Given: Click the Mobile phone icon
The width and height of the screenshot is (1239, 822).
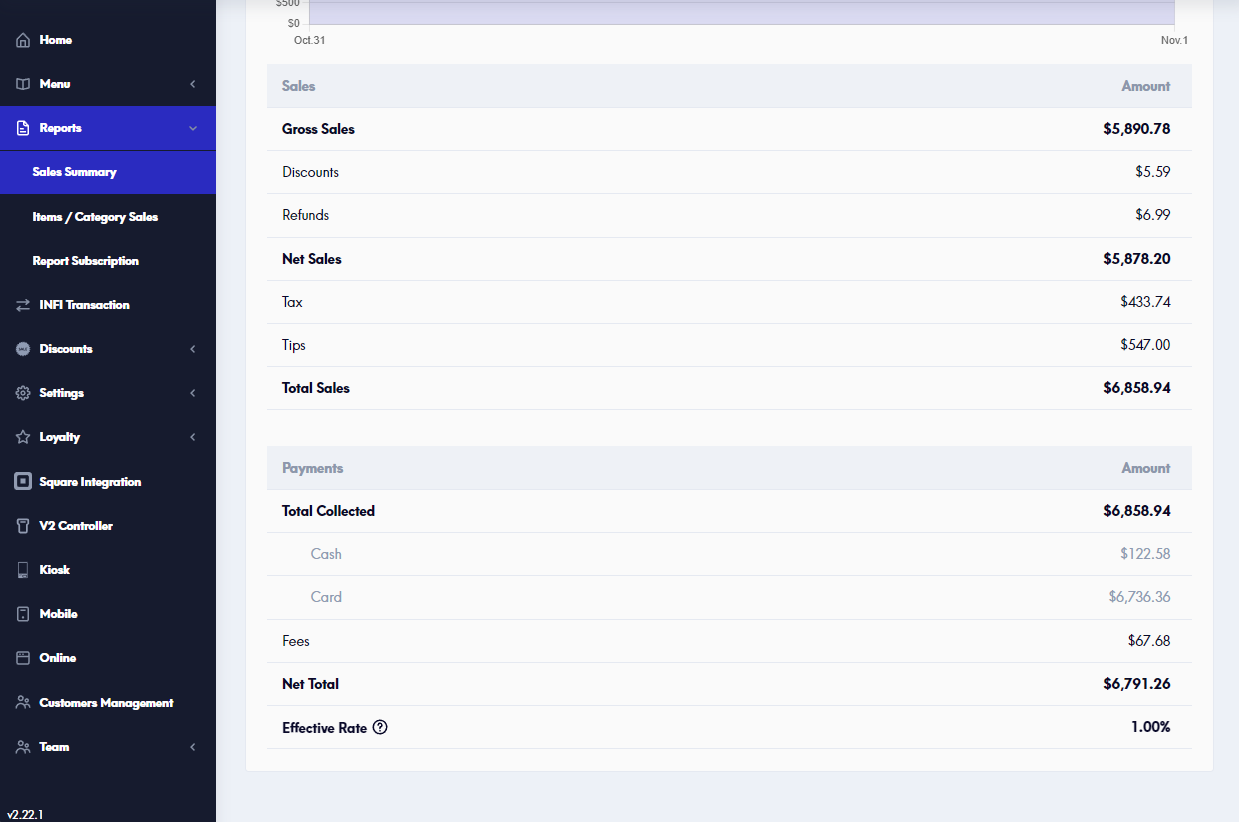Looking at the screenshot, I should pos(23,614).
